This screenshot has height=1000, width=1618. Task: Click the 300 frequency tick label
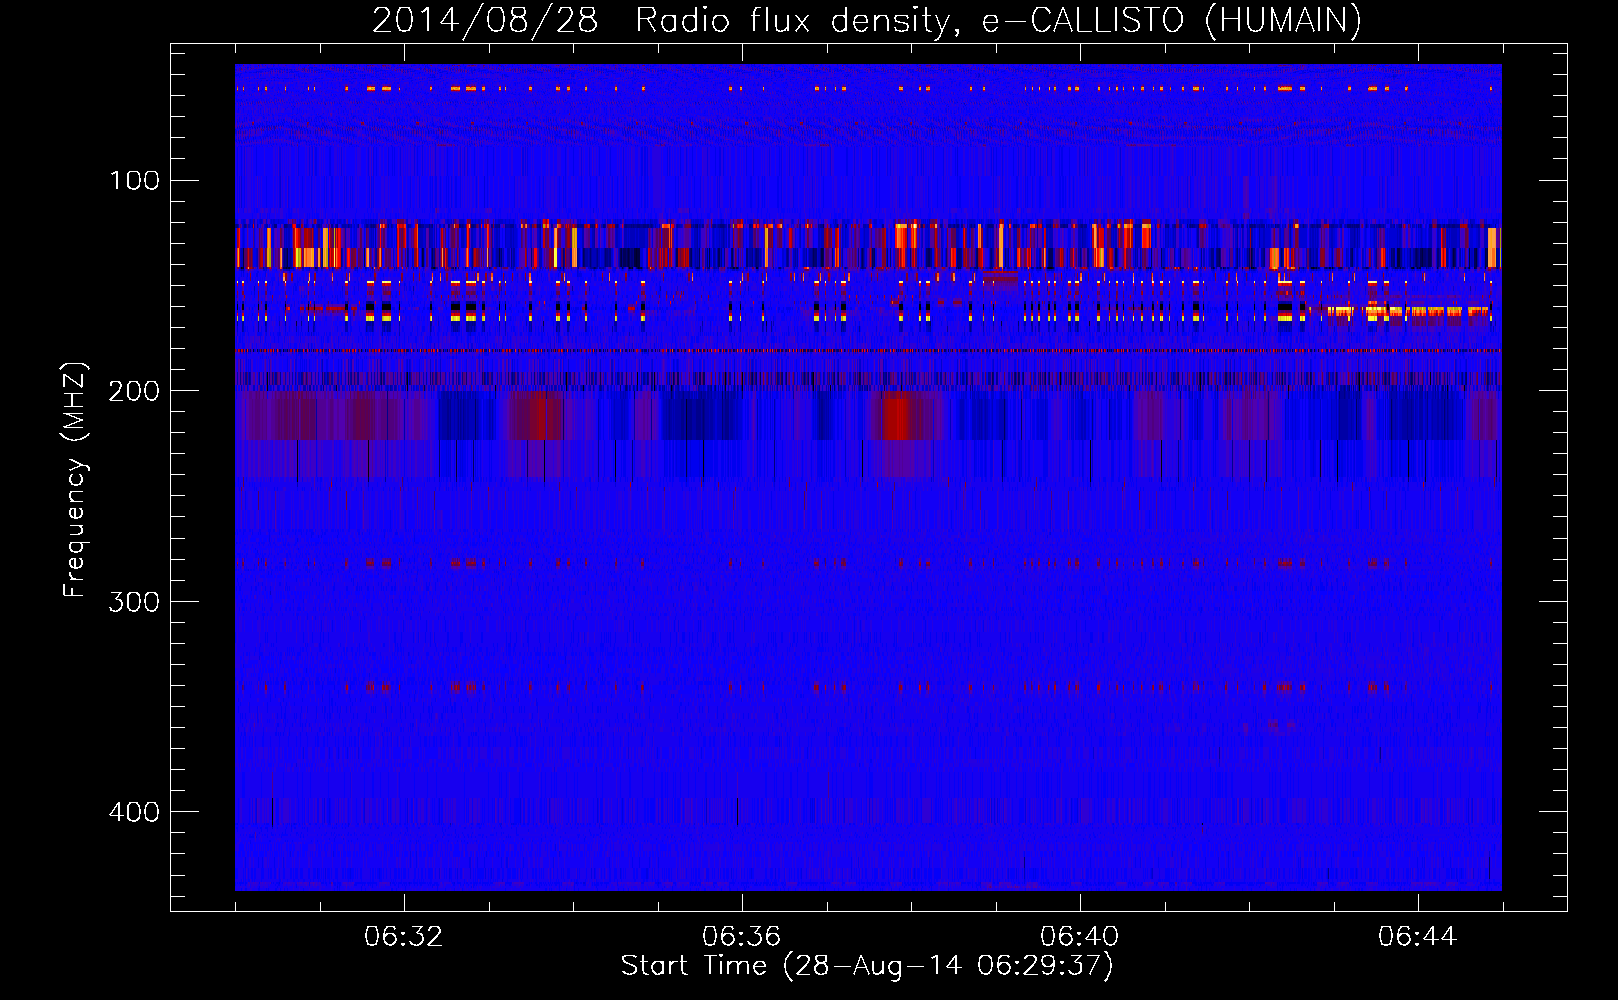135,602
